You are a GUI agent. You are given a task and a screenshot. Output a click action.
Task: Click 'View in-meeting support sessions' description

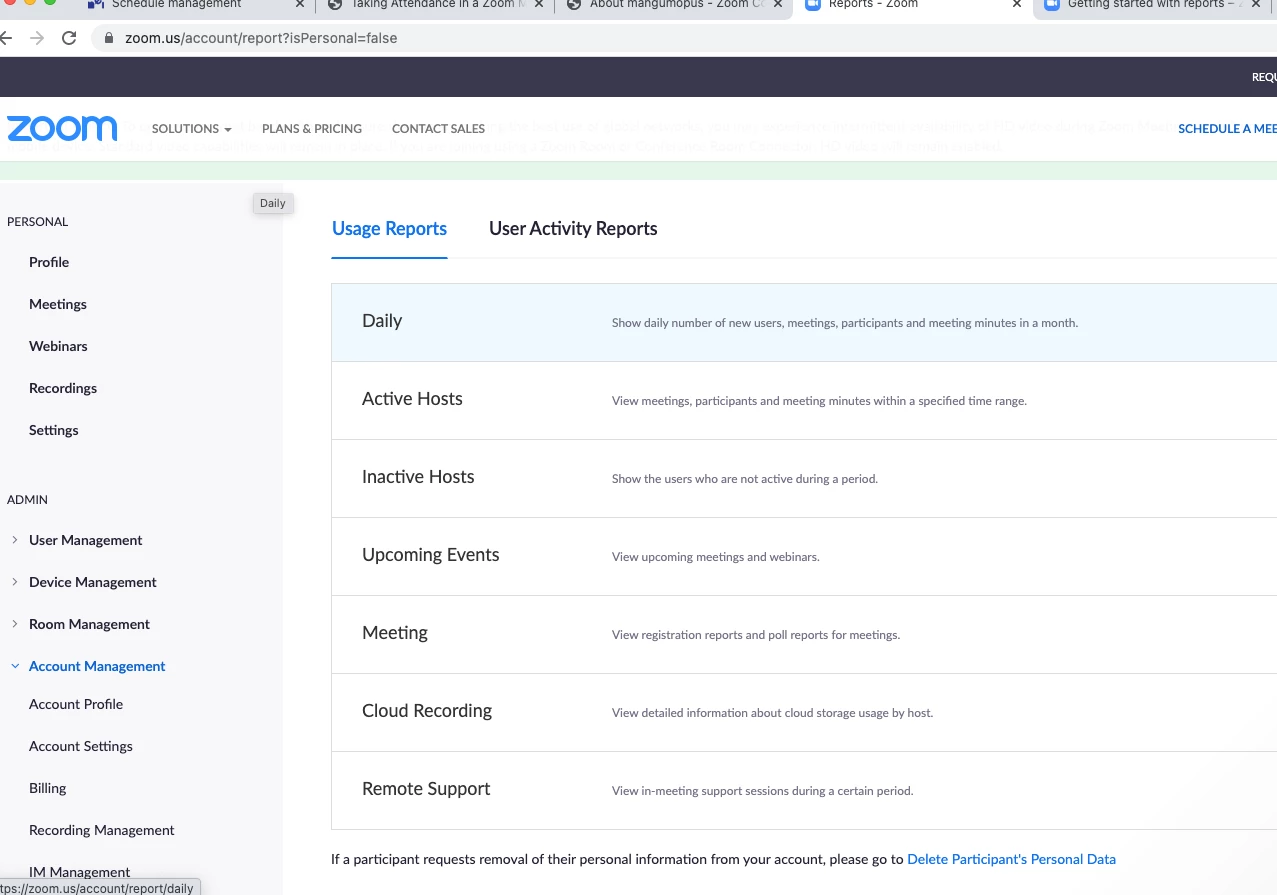tap(762, 791)
